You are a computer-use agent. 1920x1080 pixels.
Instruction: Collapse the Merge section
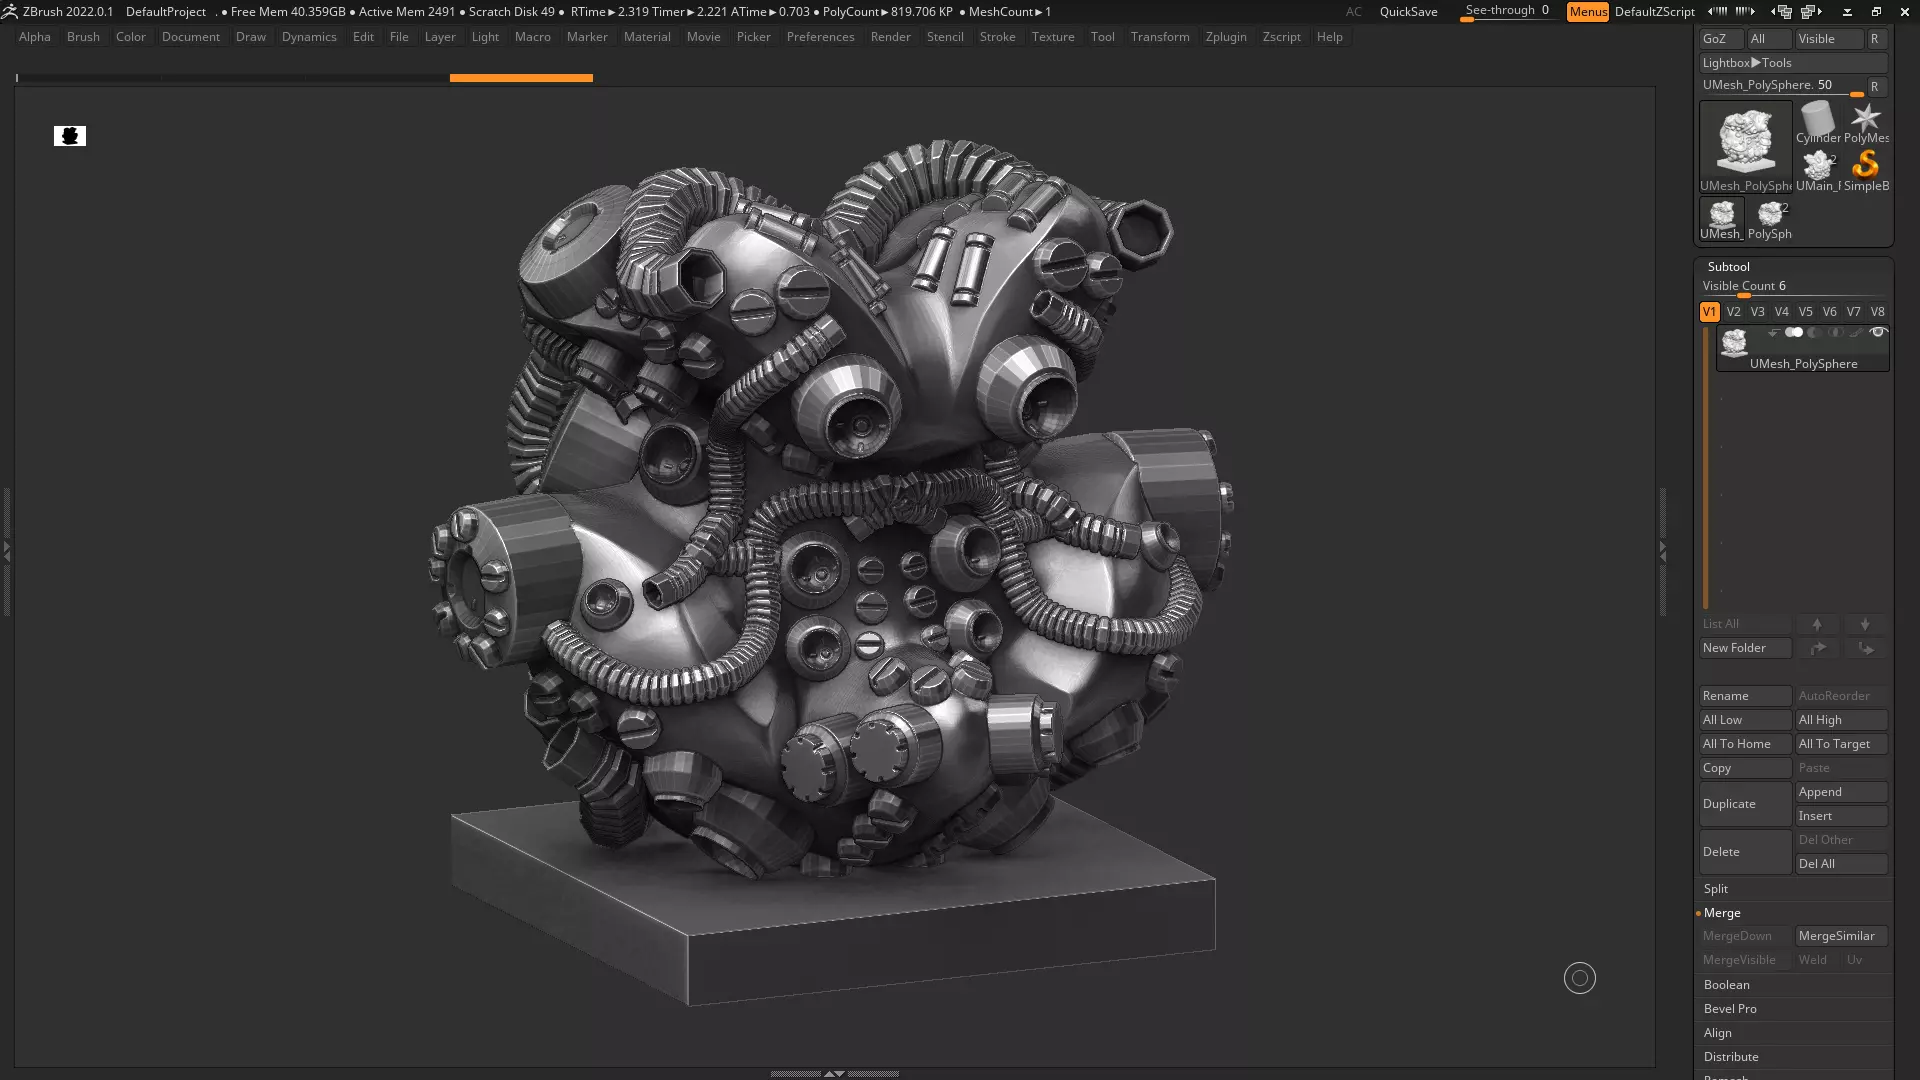coord(1722,913)
